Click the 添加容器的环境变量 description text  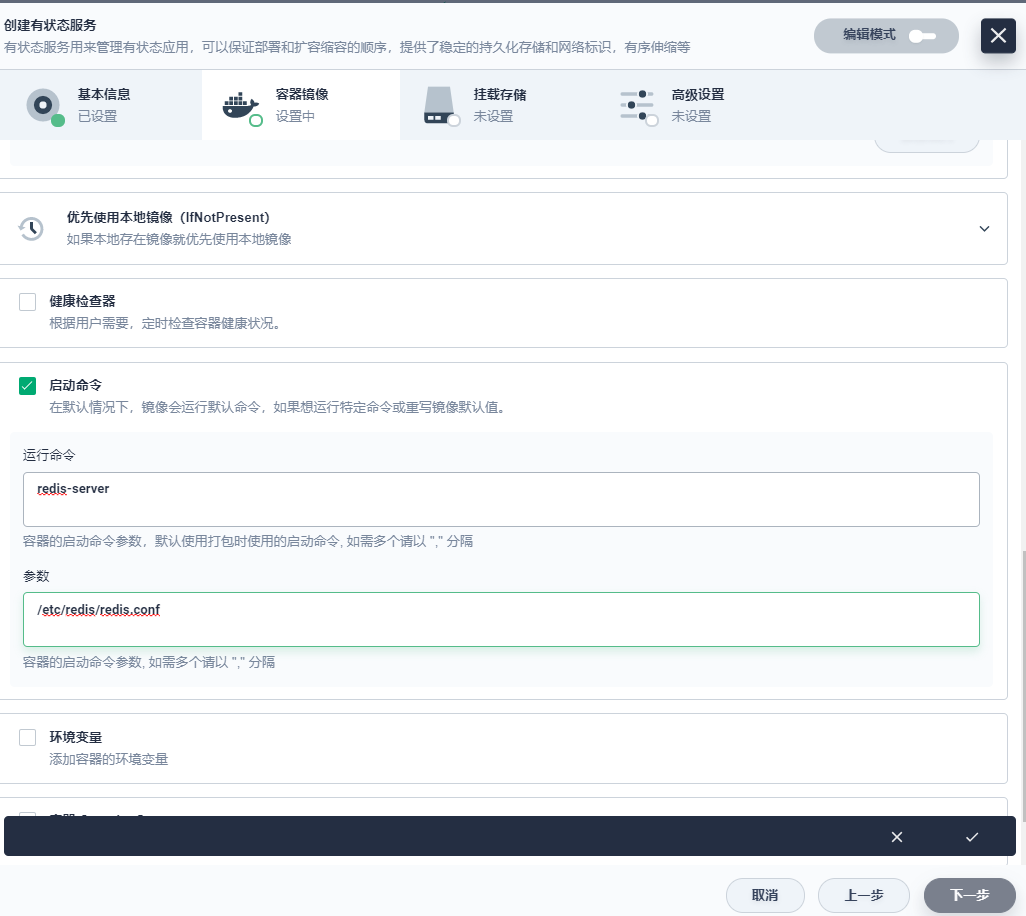[109, 759]
